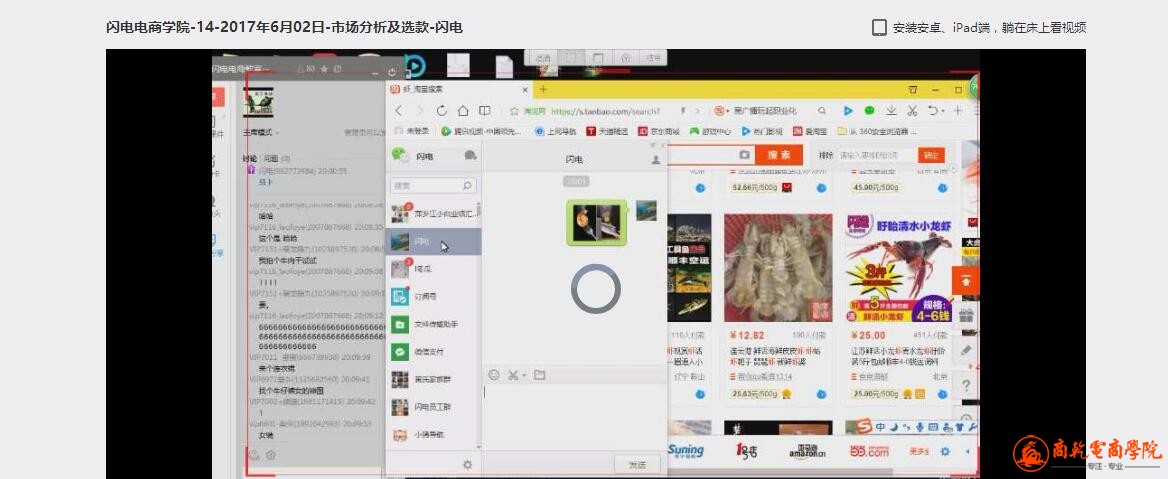Click the orange back-to-top button
1168x479 pixels.
965,281
